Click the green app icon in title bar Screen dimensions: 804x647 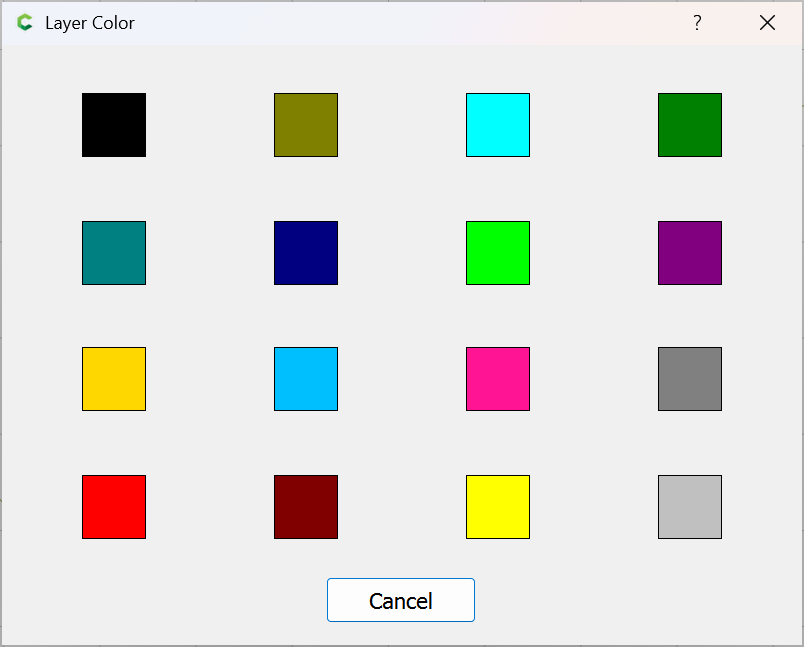[25, 23]
